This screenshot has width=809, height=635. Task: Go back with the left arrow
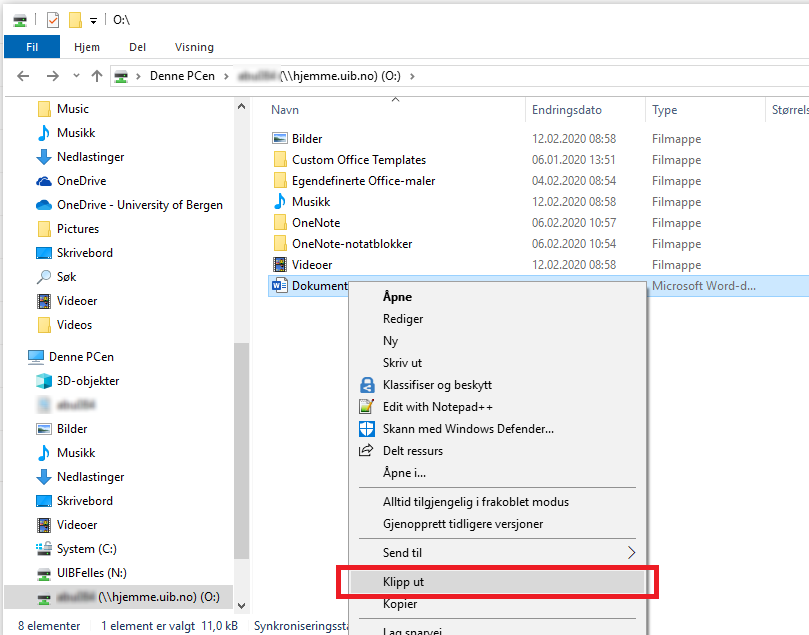[x=23, y=76]
